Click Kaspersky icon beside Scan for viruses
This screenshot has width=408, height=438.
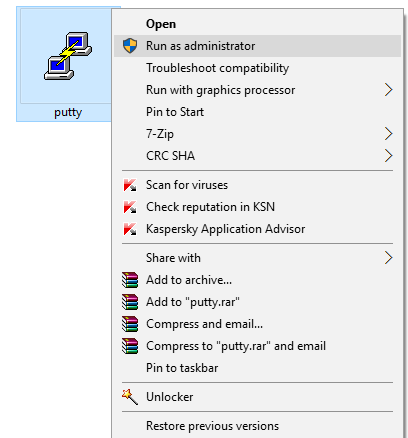click(x=130, y=185)
